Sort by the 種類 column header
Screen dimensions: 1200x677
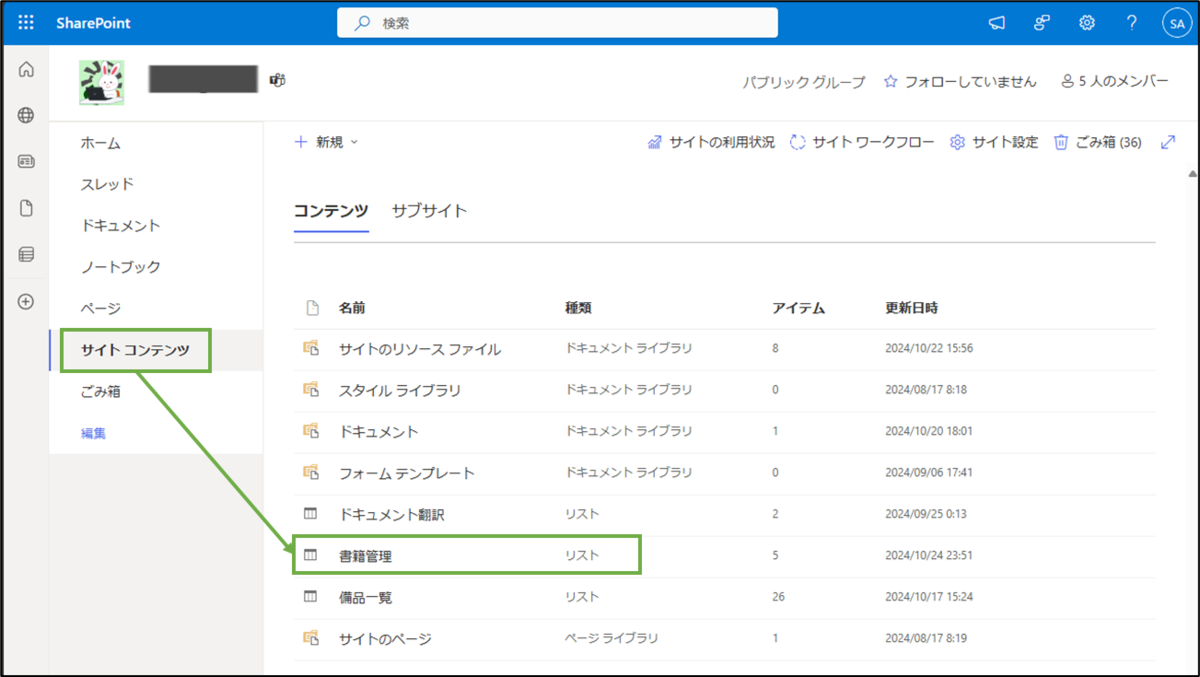(579, 308)
